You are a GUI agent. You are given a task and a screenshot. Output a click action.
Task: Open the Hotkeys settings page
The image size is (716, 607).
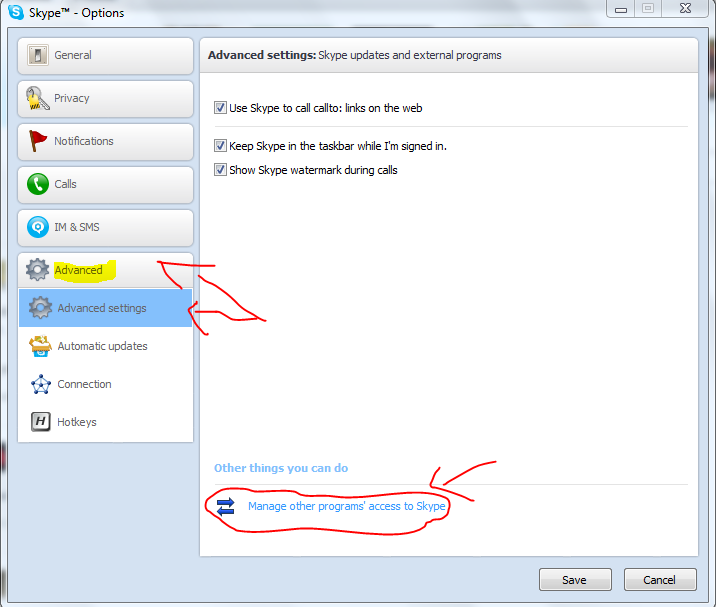(x=105, y=422)
